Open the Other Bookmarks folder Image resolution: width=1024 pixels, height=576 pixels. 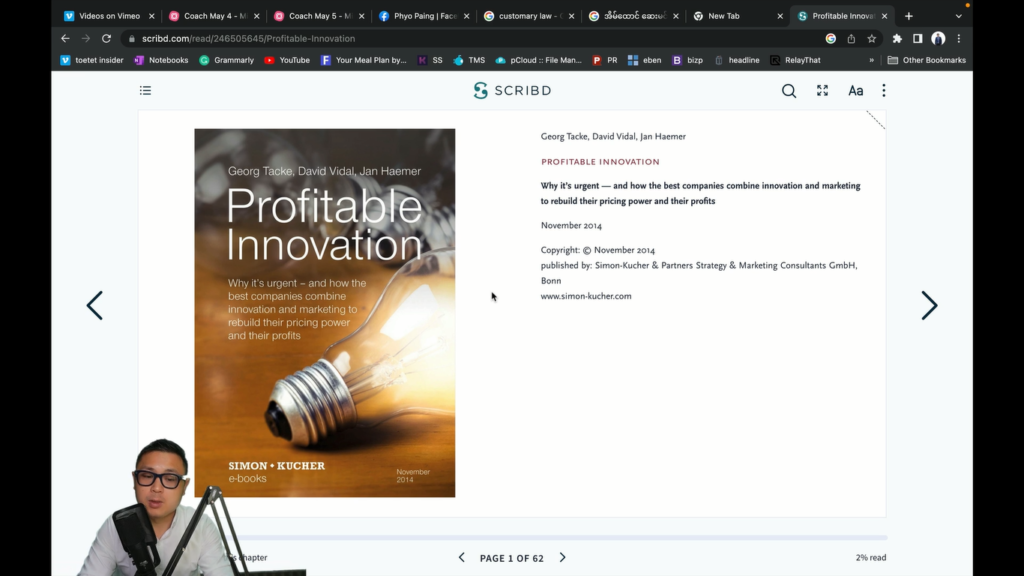927,60
